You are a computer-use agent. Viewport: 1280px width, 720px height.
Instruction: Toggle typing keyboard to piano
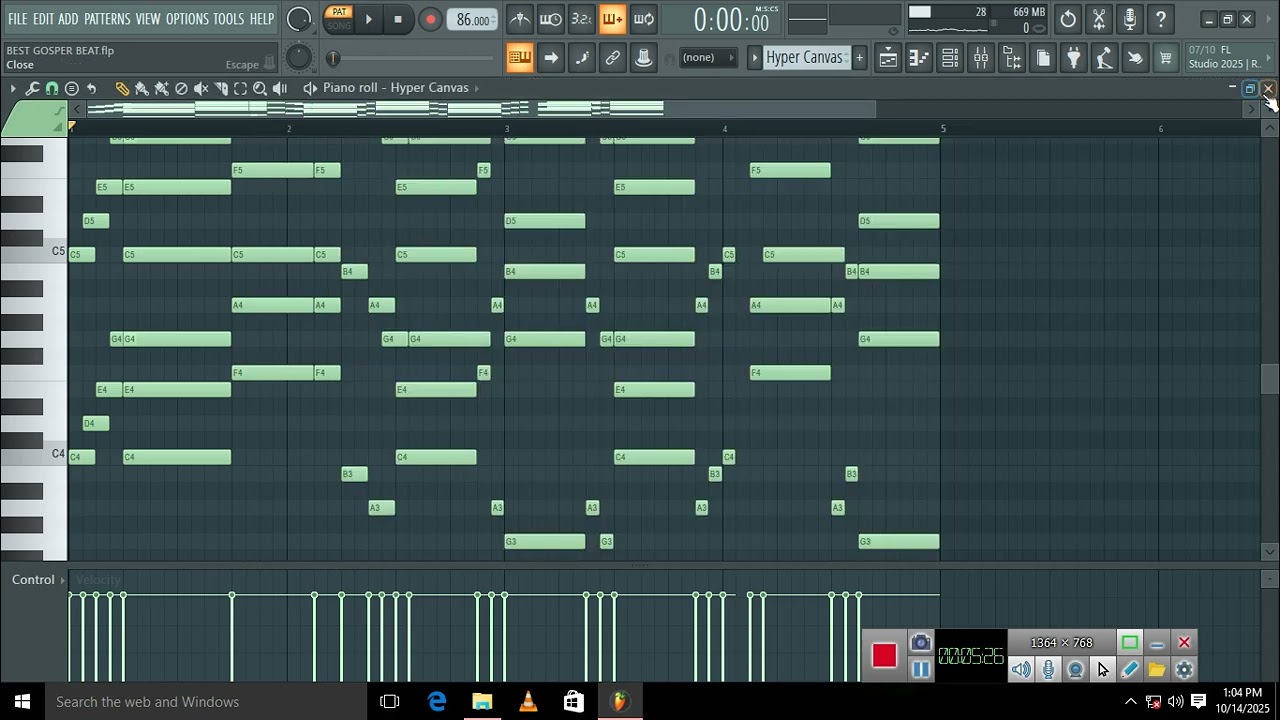[x=520, y=58]
